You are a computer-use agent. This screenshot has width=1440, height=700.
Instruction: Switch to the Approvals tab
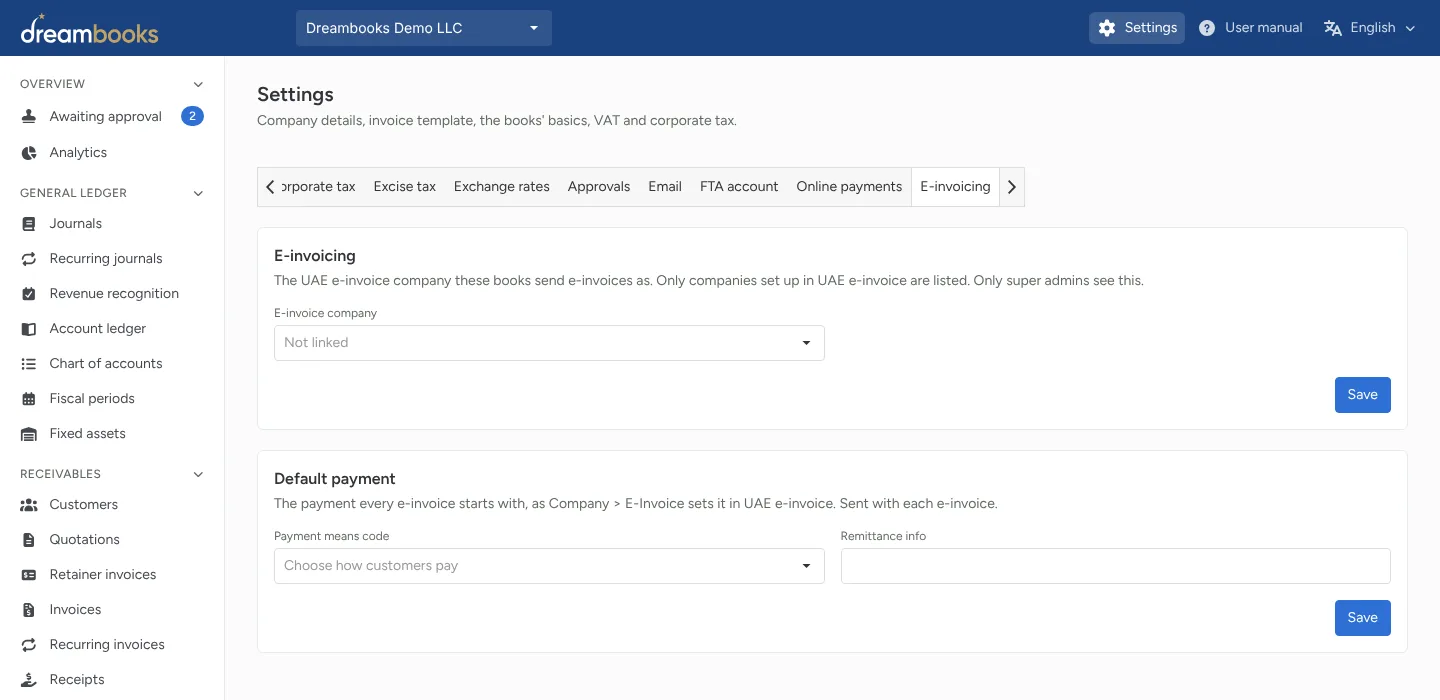coord(599,187)
